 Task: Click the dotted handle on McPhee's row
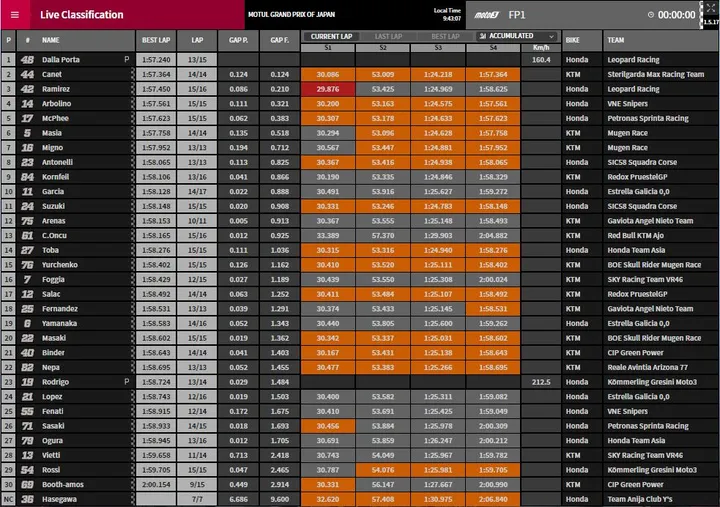tap(133, 118)
